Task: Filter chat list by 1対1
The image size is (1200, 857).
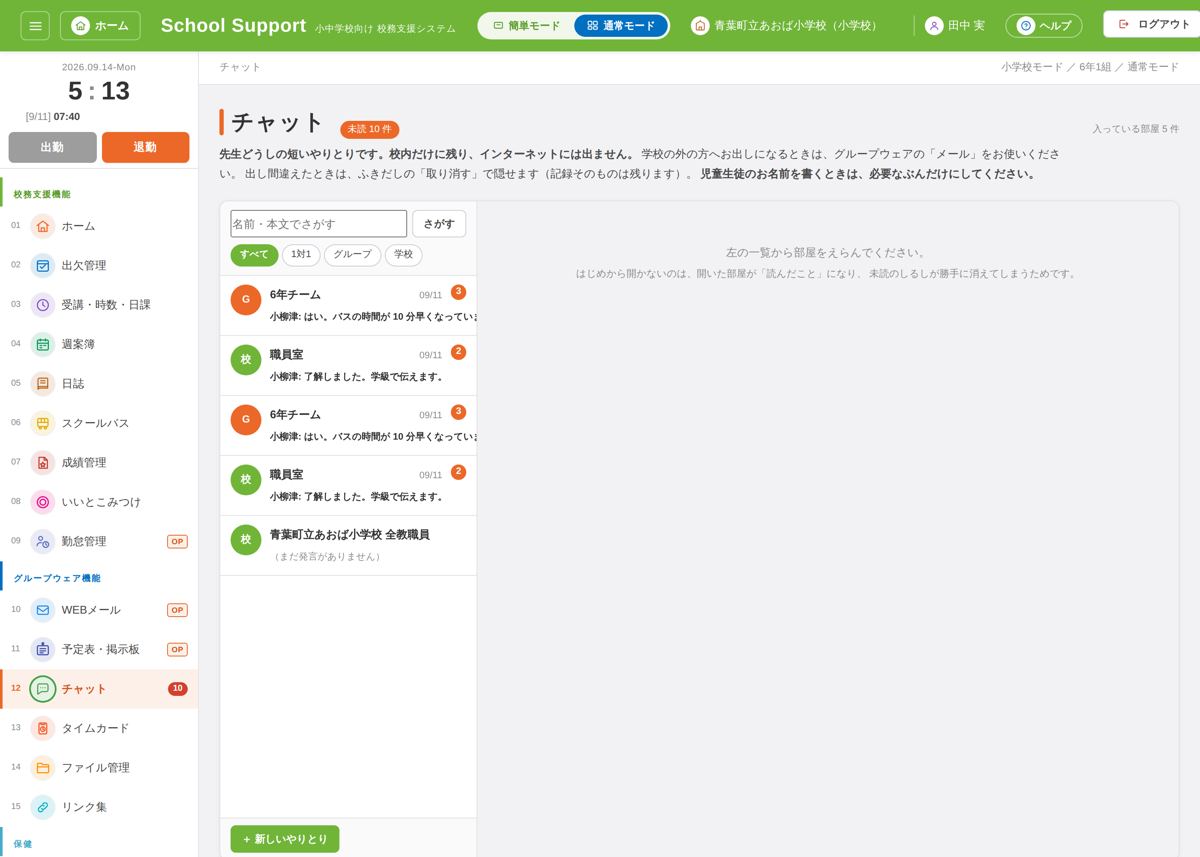Action: [x=301, y=255]
